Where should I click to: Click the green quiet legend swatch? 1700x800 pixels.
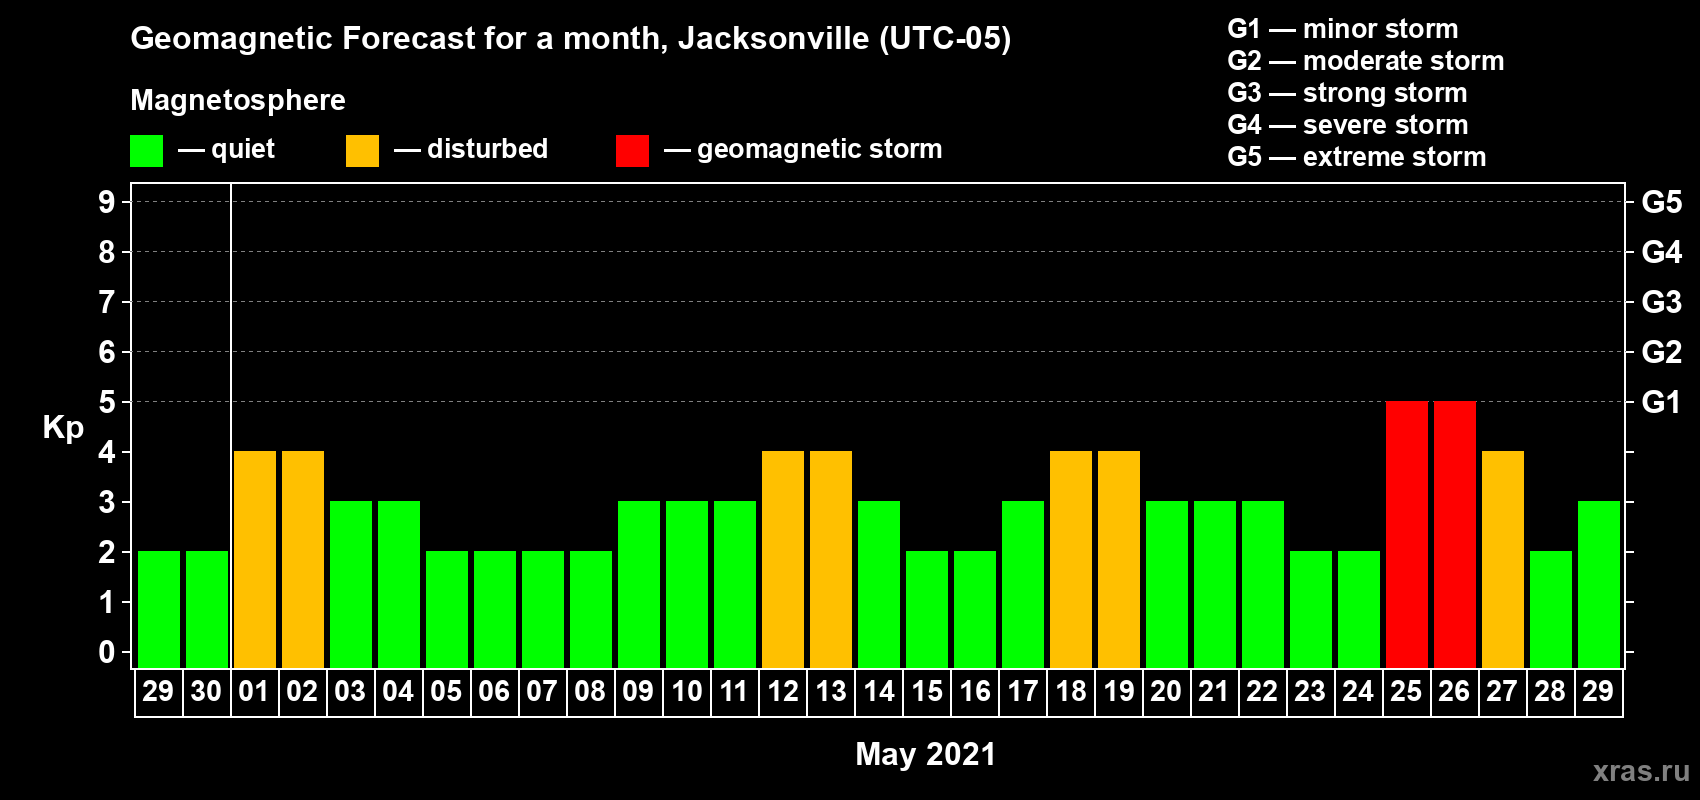146,151
